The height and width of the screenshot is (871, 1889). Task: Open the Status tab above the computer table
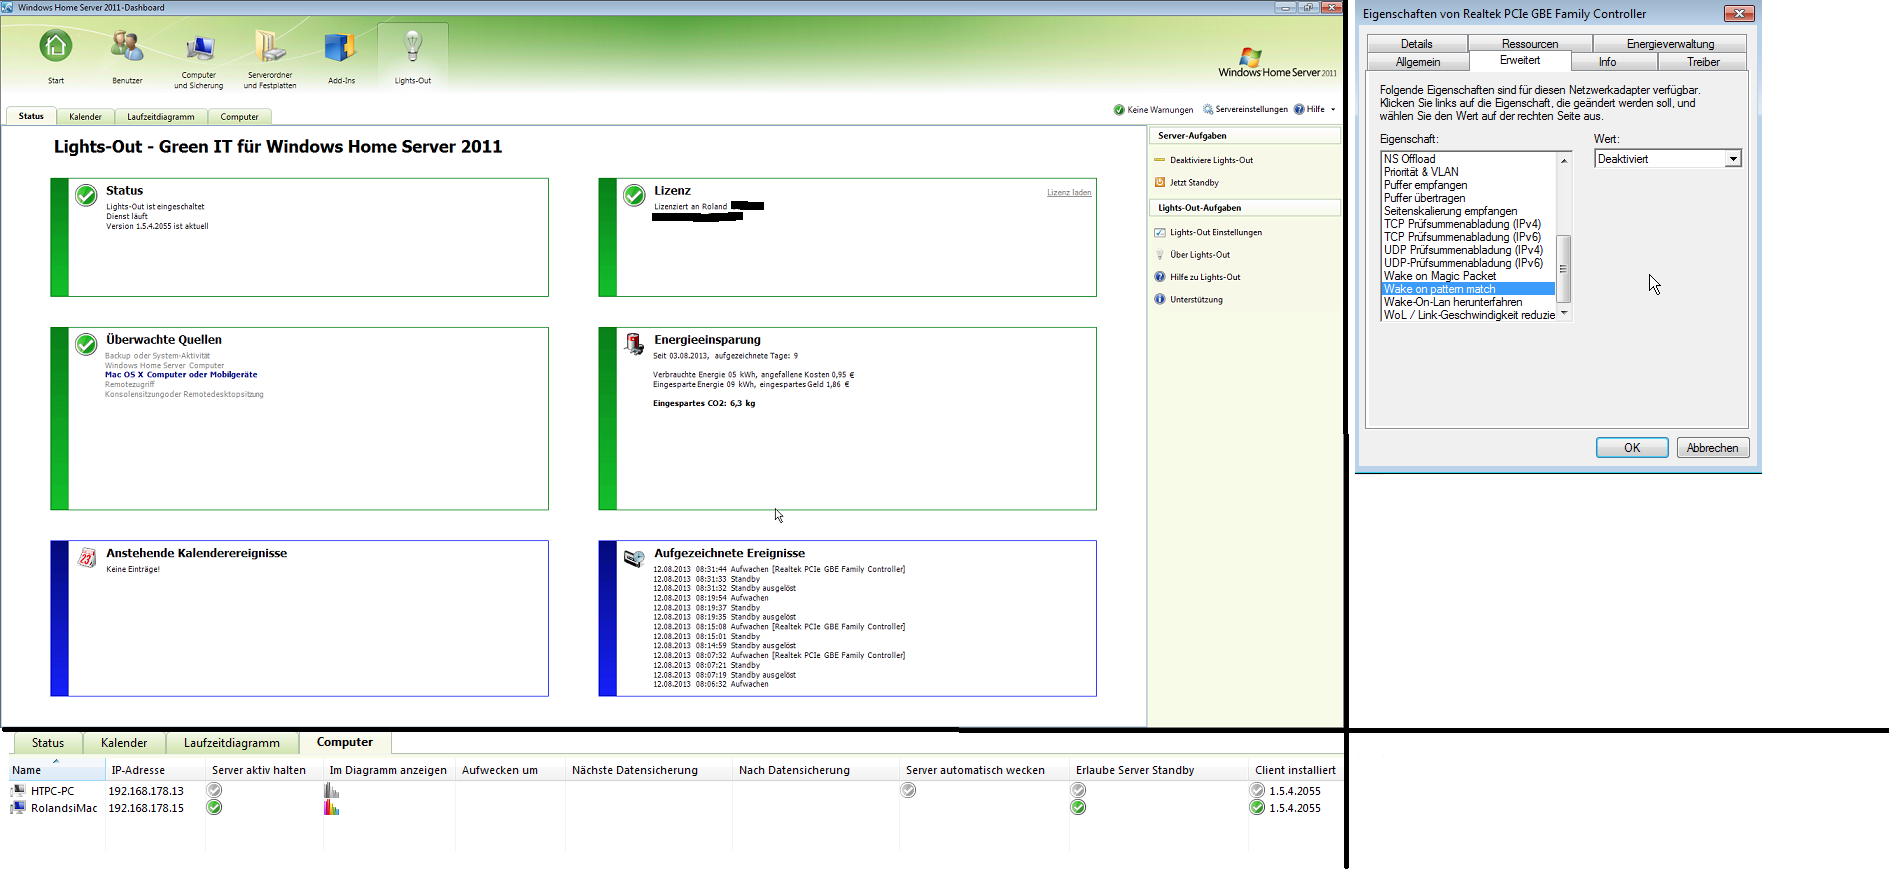(47, 743)
